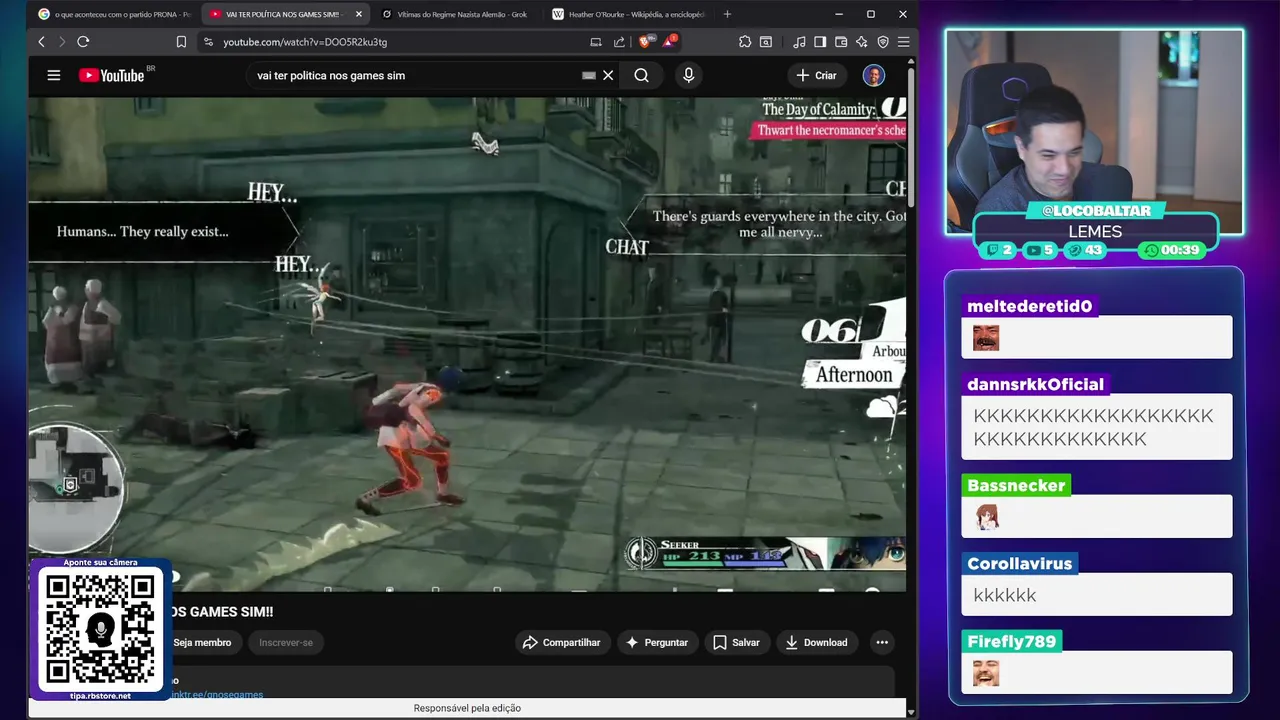This screenshot has height=720, width=1280.
Task: Open more actions three-dot menu
Action: click(882, 642)
